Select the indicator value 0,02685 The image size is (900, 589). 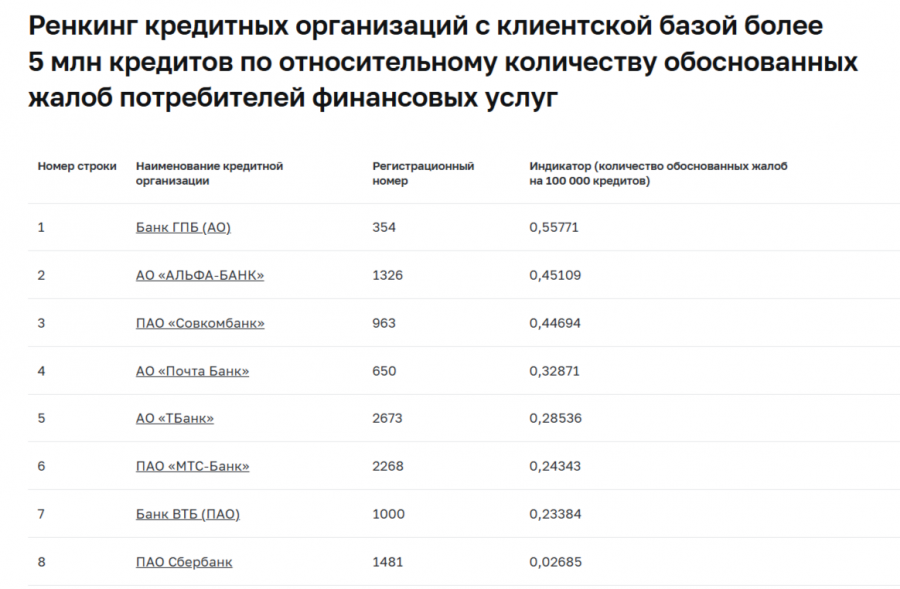tap(554, 562)
